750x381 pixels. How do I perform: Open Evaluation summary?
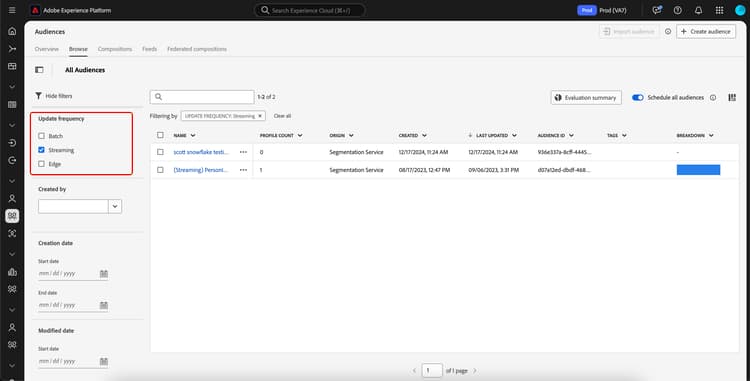(586, 98)
